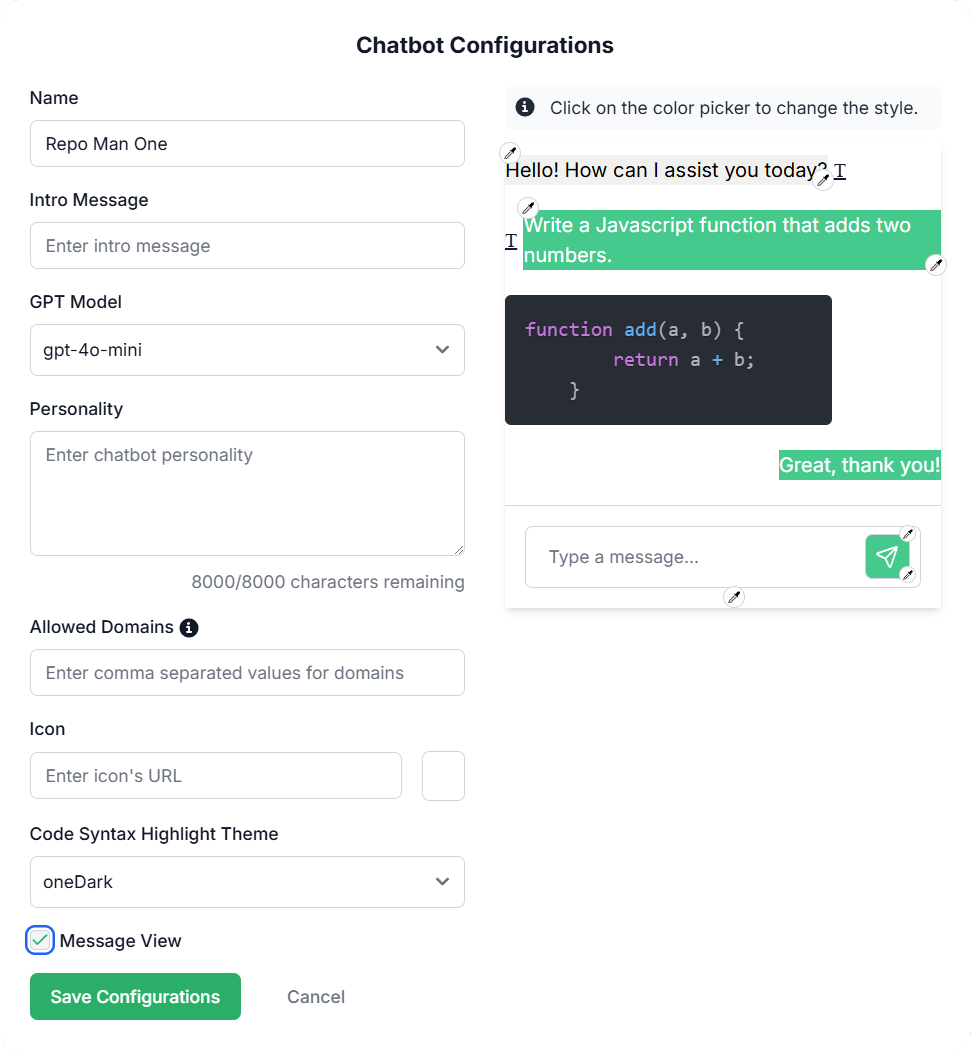Image resolution: width=971 pixels, height=1051 pixels.
Task: Click the Name input field
Action: (247, 143)
